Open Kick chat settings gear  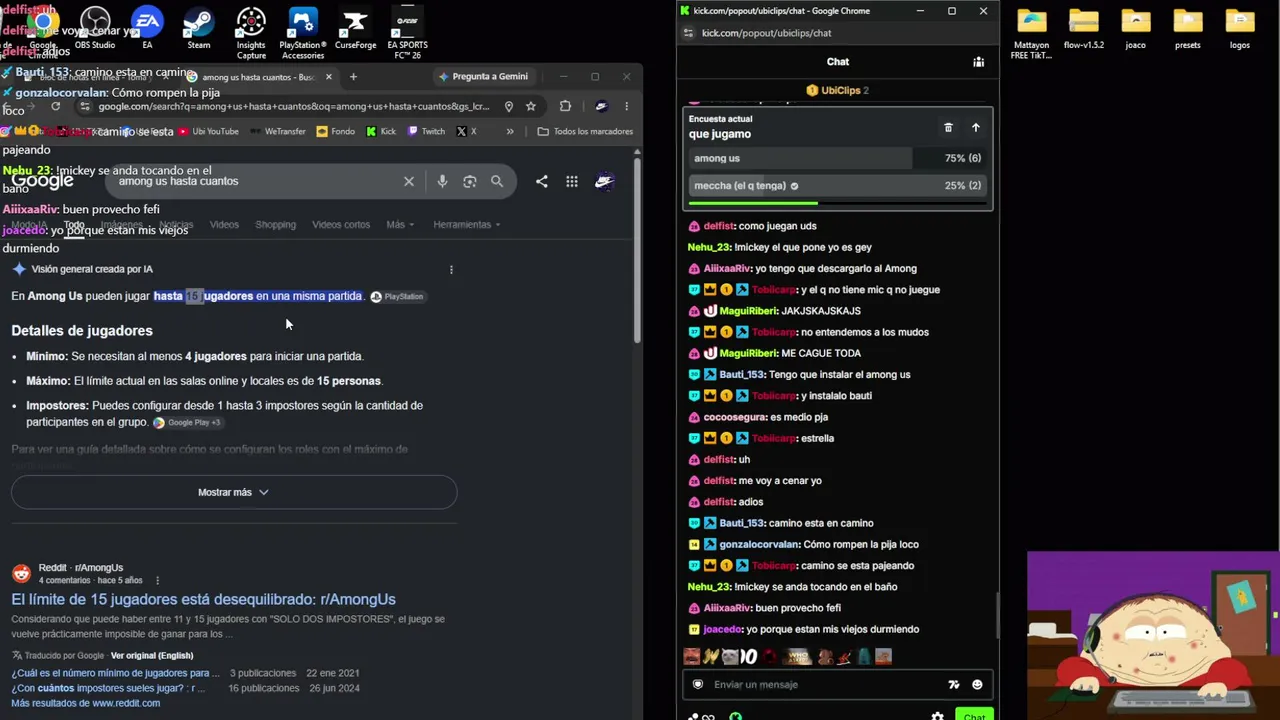937,716
